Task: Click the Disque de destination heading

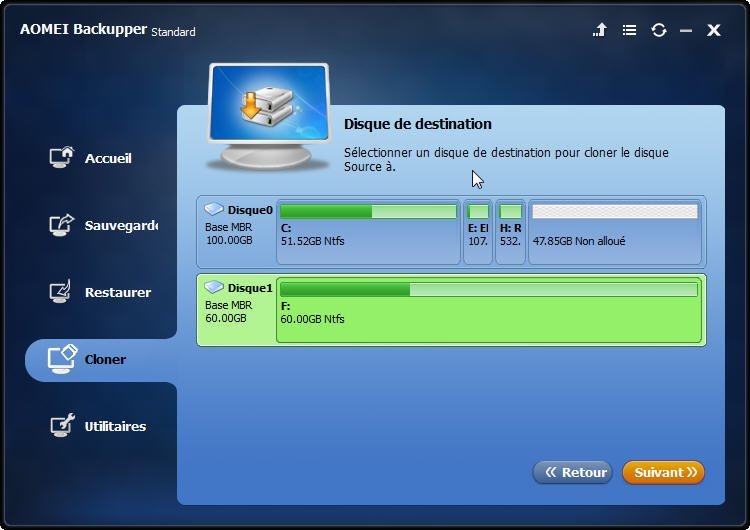Action: pyautogui.click(x=418, y=124)
